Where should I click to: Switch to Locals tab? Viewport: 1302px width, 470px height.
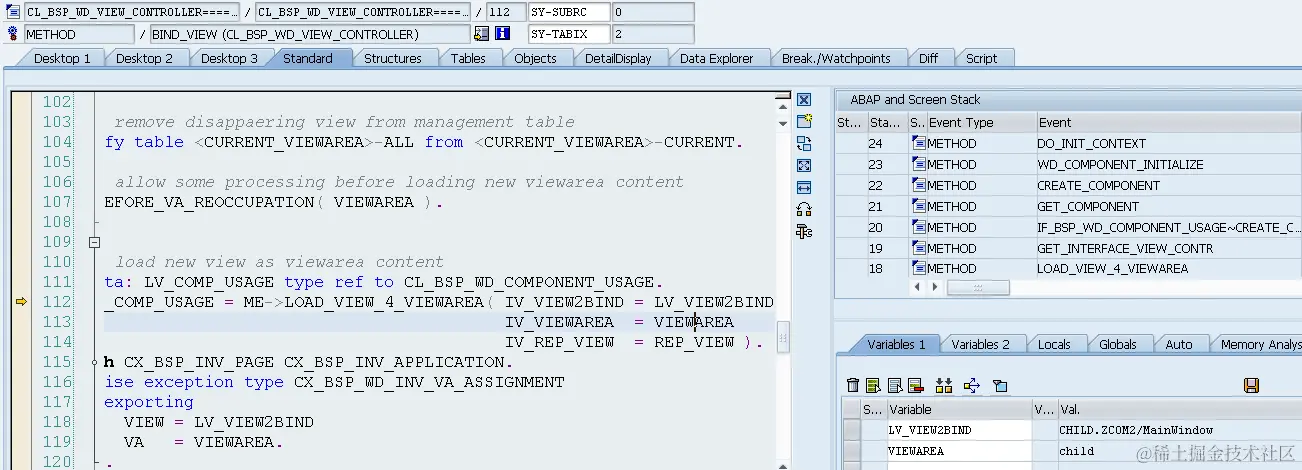[1054, 344]
